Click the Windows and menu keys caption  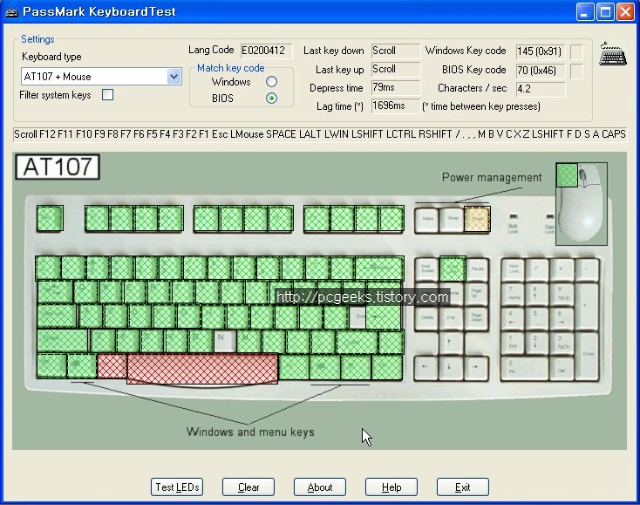click(250, 432)
